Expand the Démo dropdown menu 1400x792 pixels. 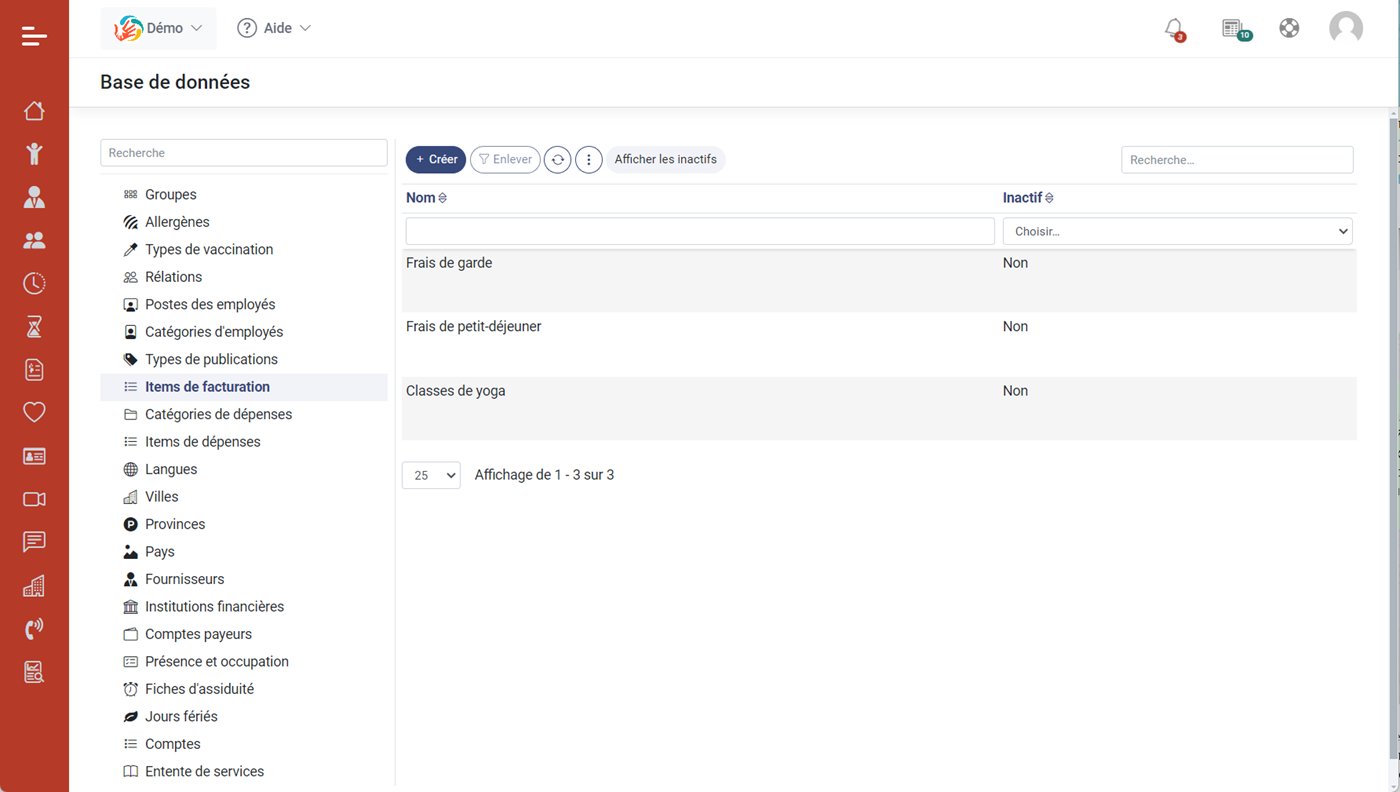pyautogui.click(x=159, y=28)
